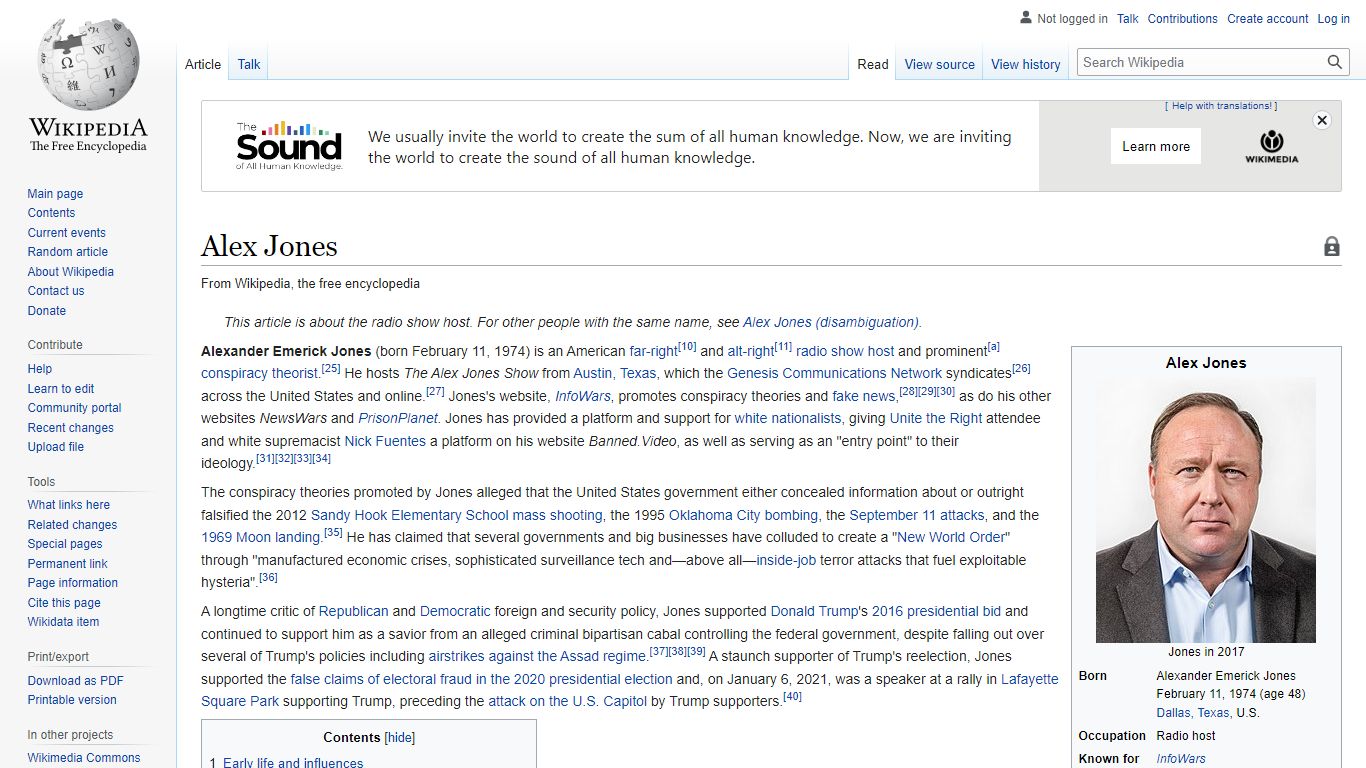Select the Read tab
The image size is (1366, 768).
(x=872, y=64)
